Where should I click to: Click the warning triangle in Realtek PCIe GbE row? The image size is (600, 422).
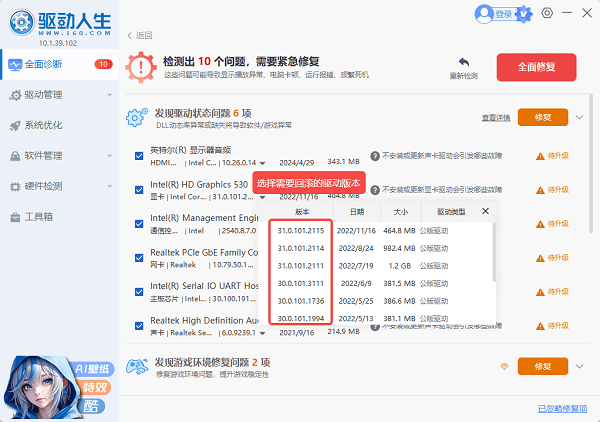pyautogui.click(x=540, y=258)
